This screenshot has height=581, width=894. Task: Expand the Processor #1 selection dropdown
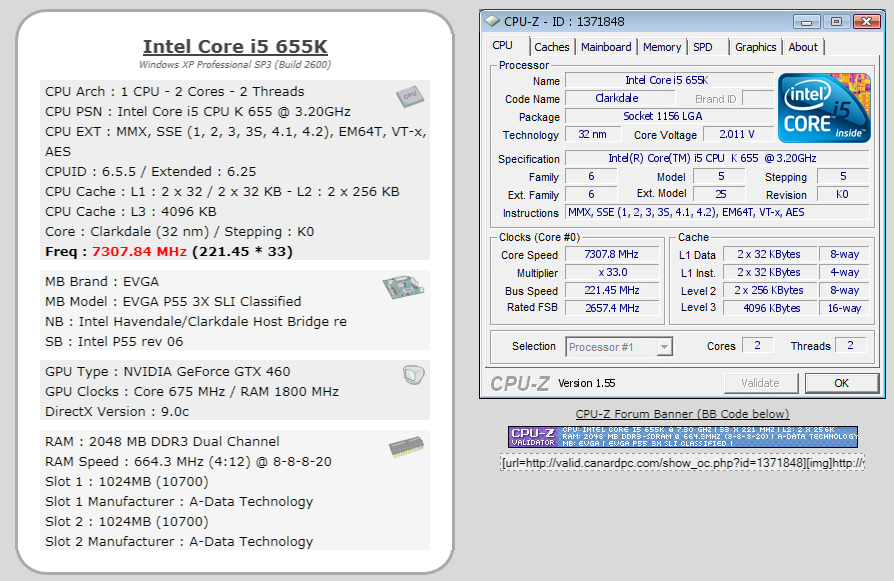(663, 347)
